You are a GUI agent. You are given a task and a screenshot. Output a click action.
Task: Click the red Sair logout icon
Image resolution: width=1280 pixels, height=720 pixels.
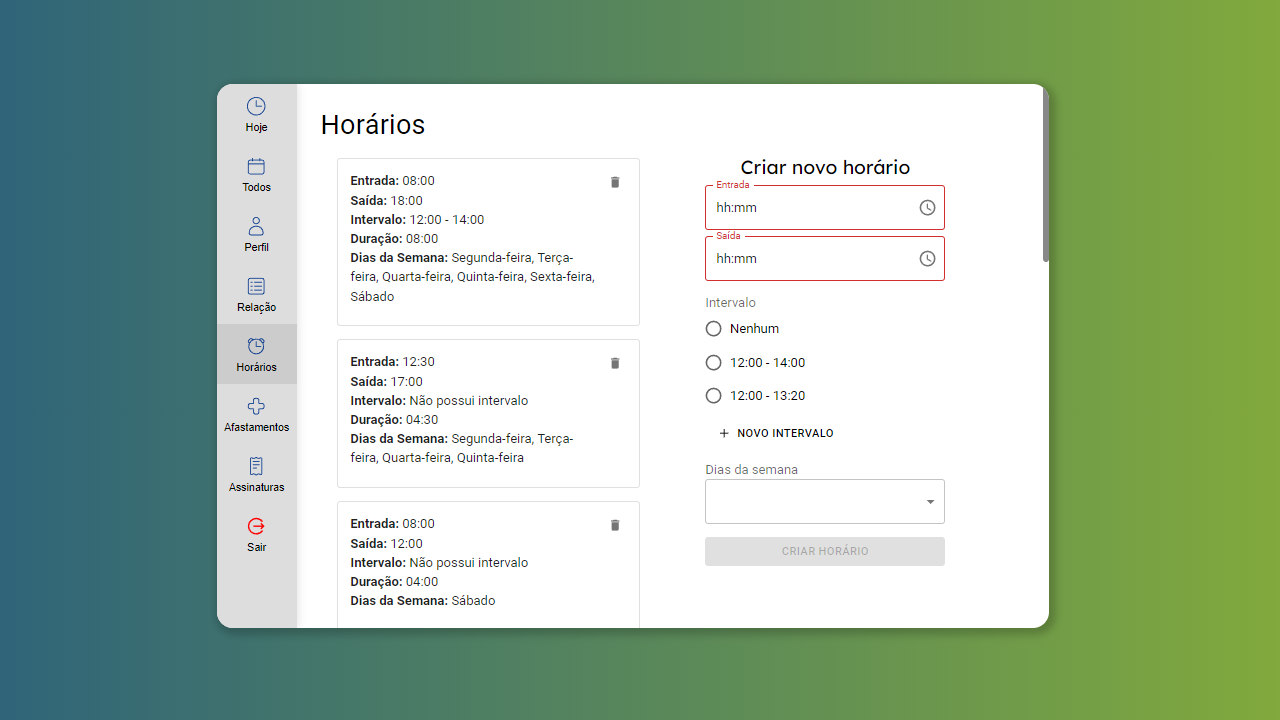[256, 526]
